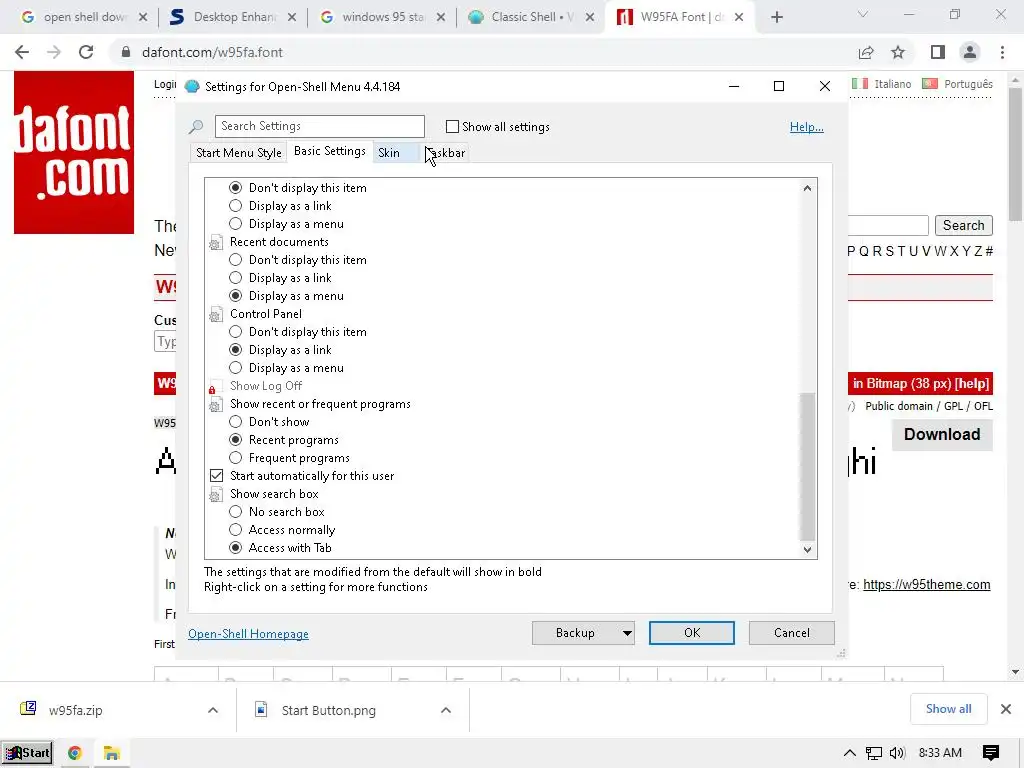
Task: Click dafont Download button
Action: point(942,434)
